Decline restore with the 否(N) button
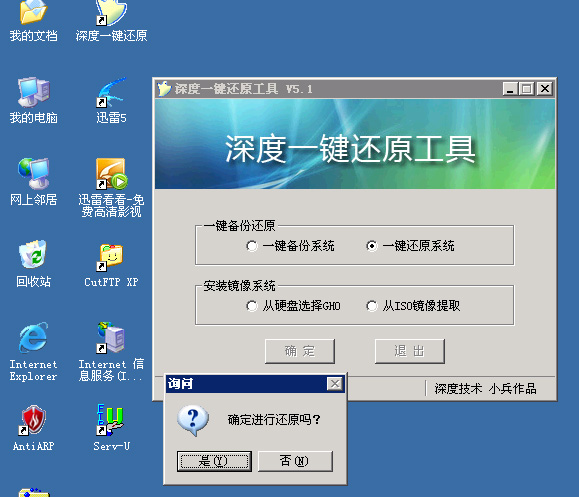 [x=295, y=461]
